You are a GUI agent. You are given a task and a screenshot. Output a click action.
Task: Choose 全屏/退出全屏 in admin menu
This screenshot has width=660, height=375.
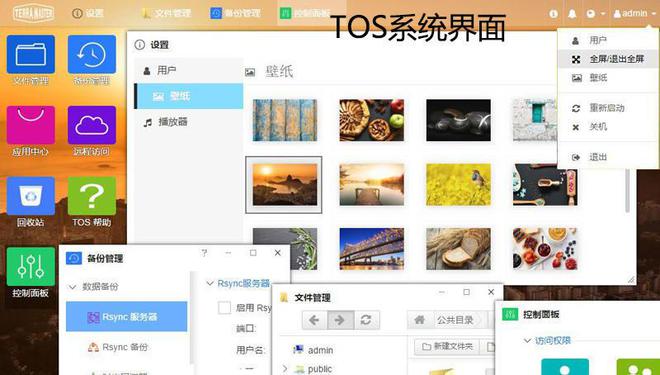point(608,59)
